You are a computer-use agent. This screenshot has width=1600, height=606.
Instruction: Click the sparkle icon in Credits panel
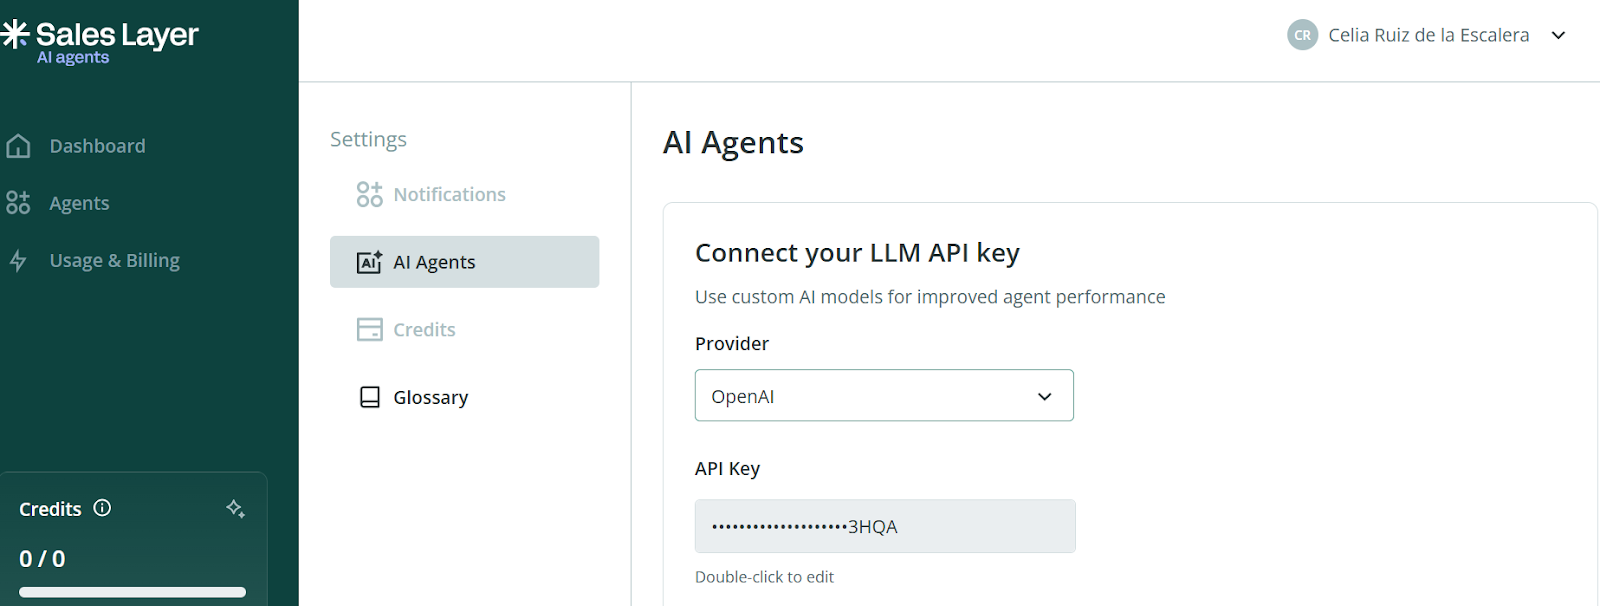pyautogui.click(x=235, y=508)
